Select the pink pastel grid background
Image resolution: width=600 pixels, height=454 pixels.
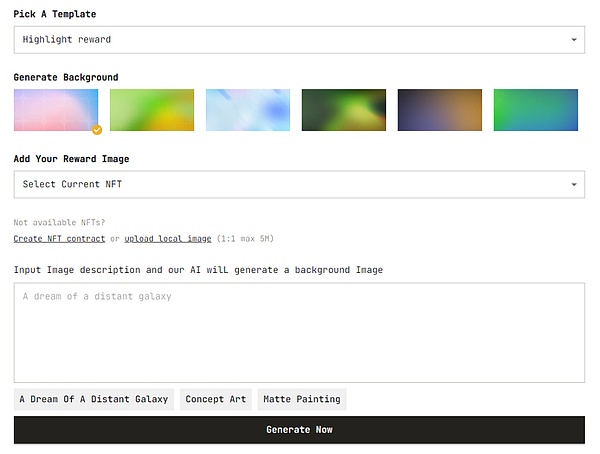pyautogui.click(x=55, y=109)
